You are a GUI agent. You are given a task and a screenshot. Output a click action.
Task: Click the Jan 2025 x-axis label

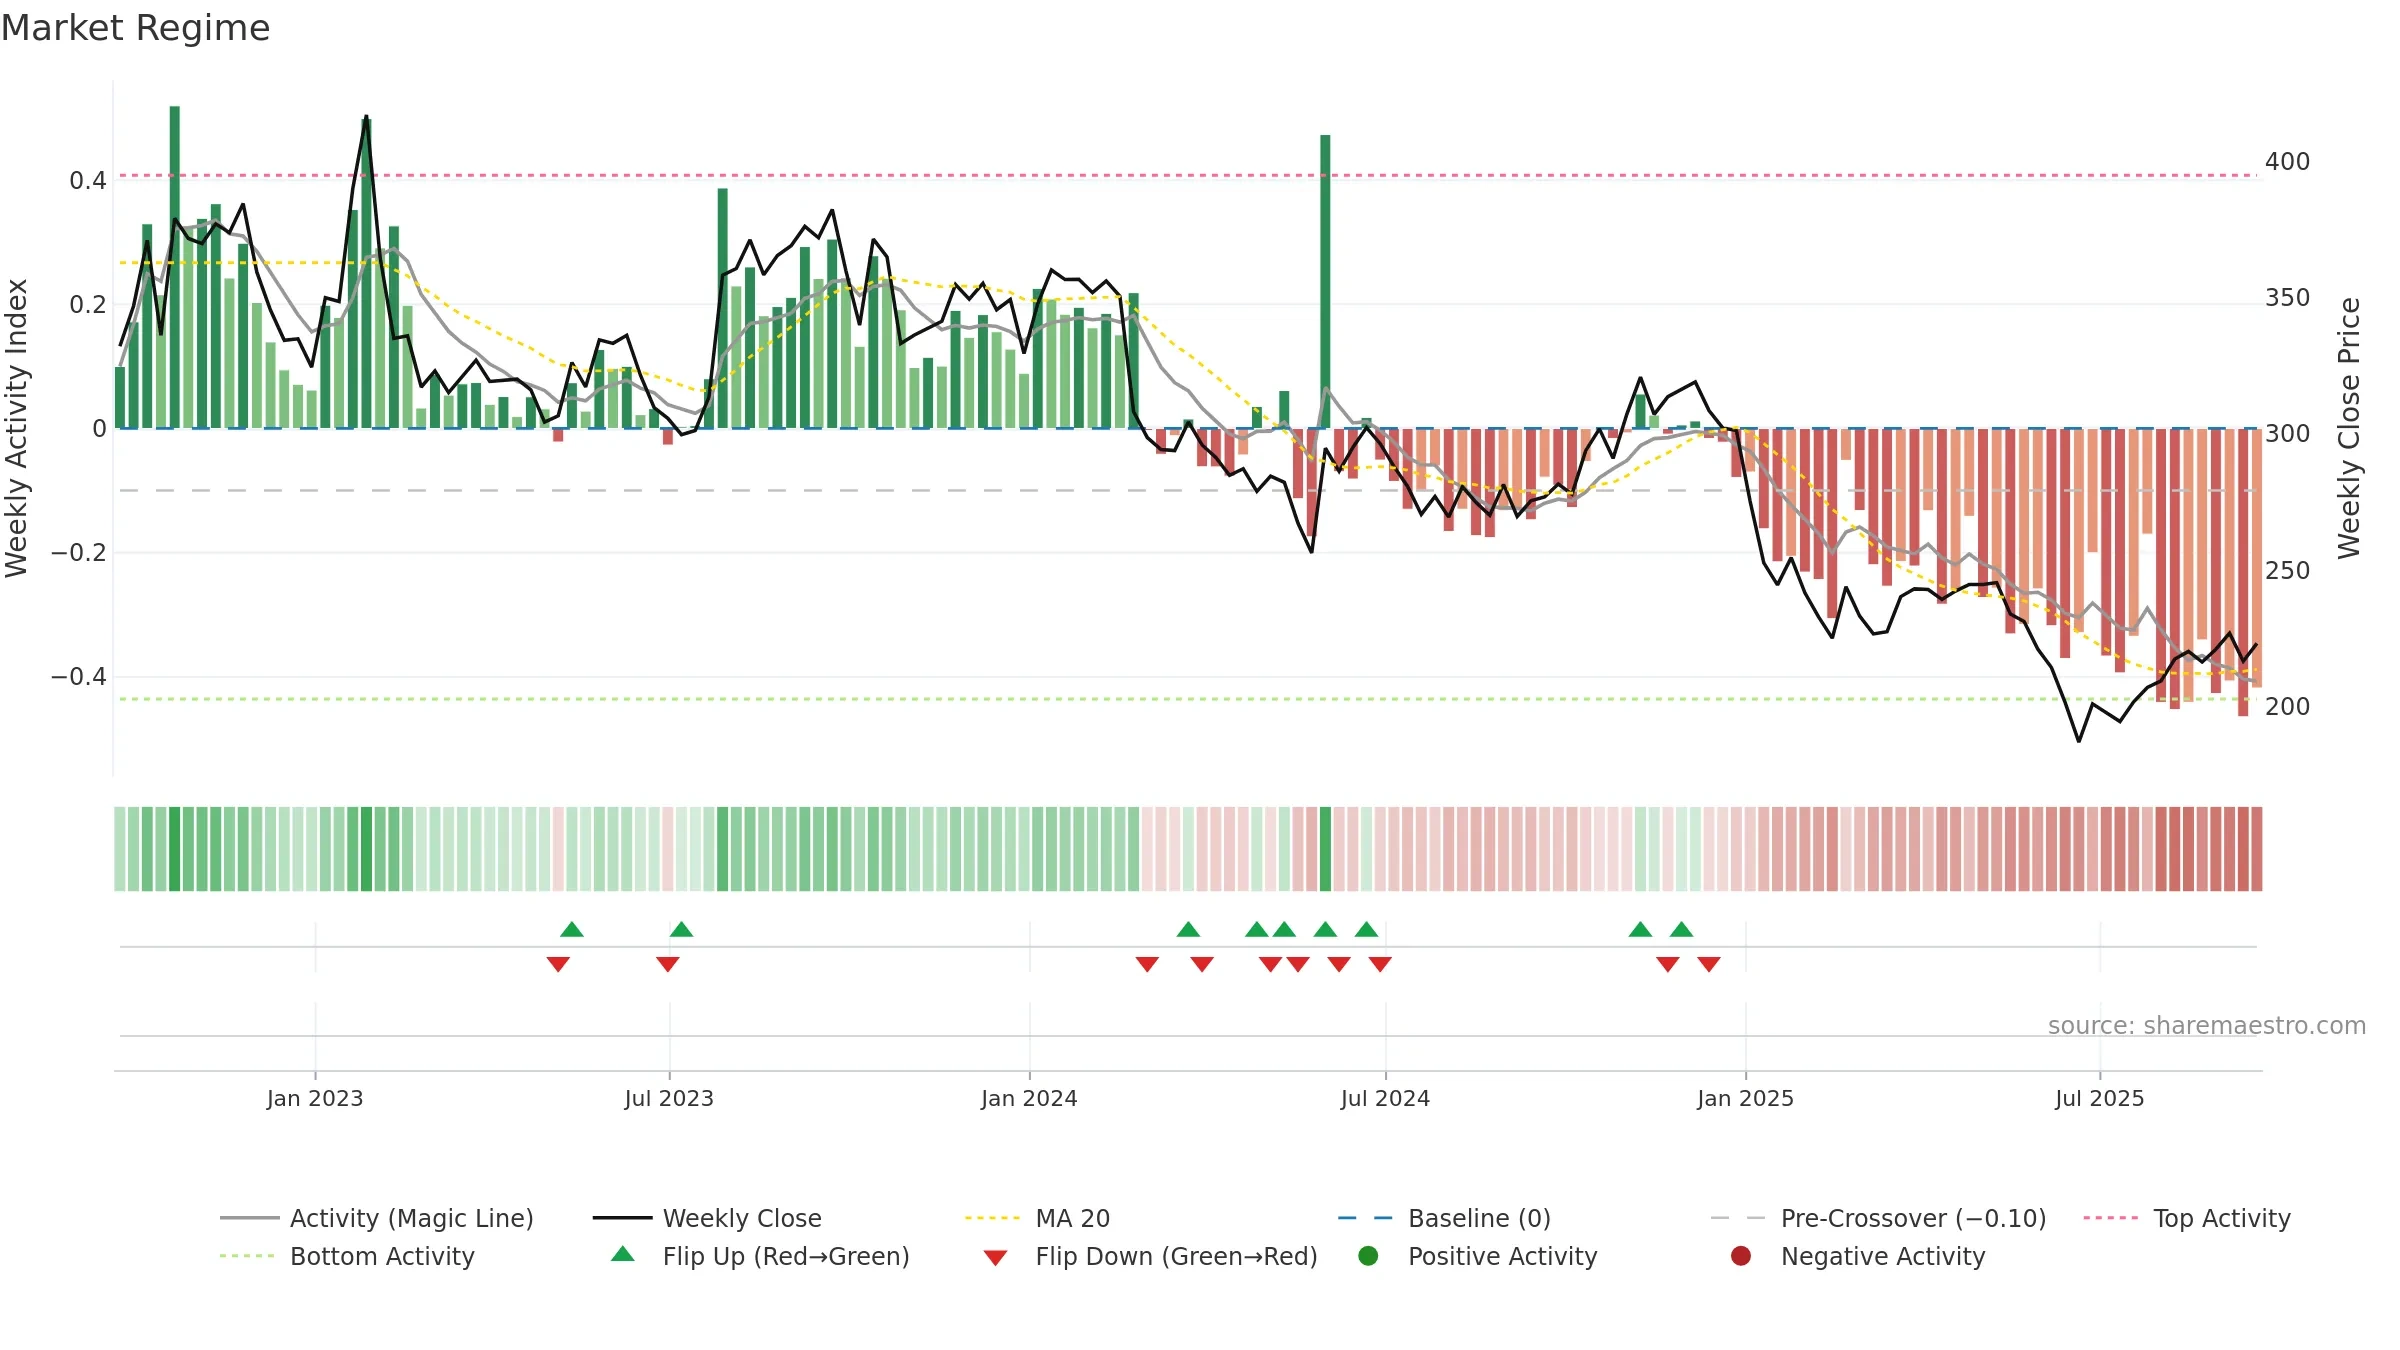click(1745, 1098)
